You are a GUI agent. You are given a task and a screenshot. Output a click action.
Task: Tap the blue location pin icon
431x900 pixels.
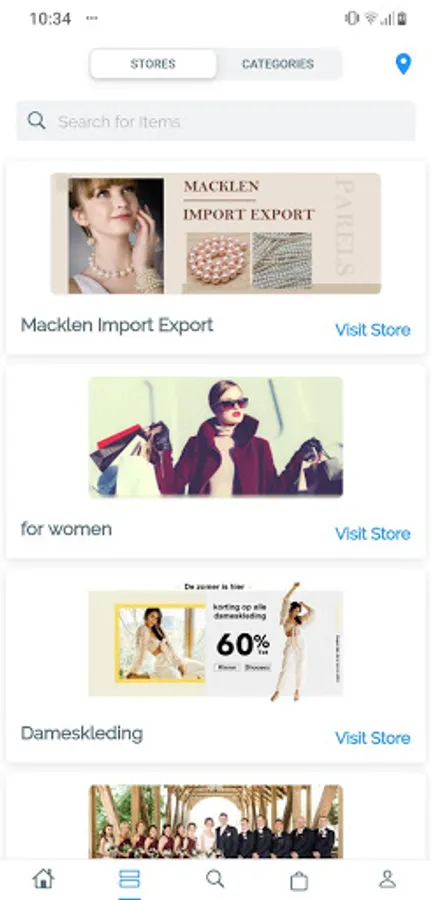pos(403,64)
